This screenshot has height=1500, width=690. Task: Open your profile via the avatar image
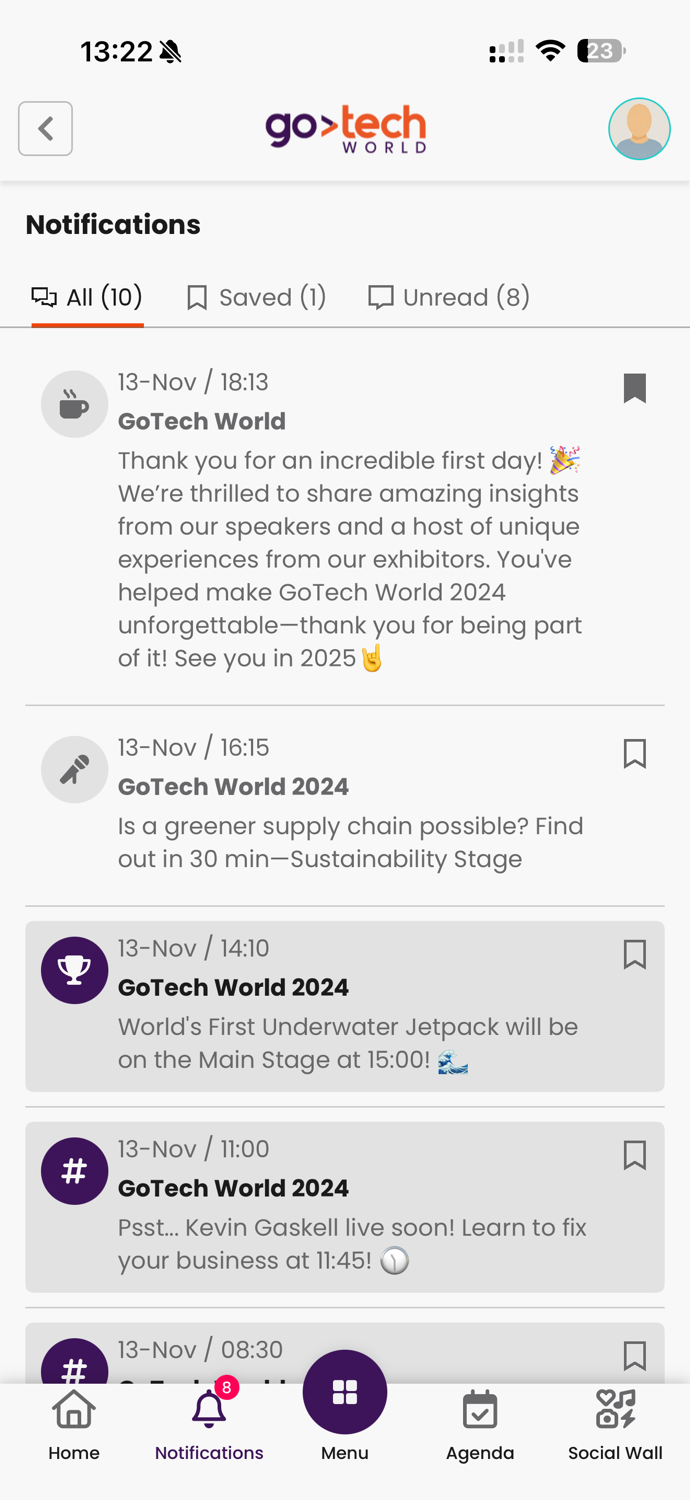(x=639, y=128)
